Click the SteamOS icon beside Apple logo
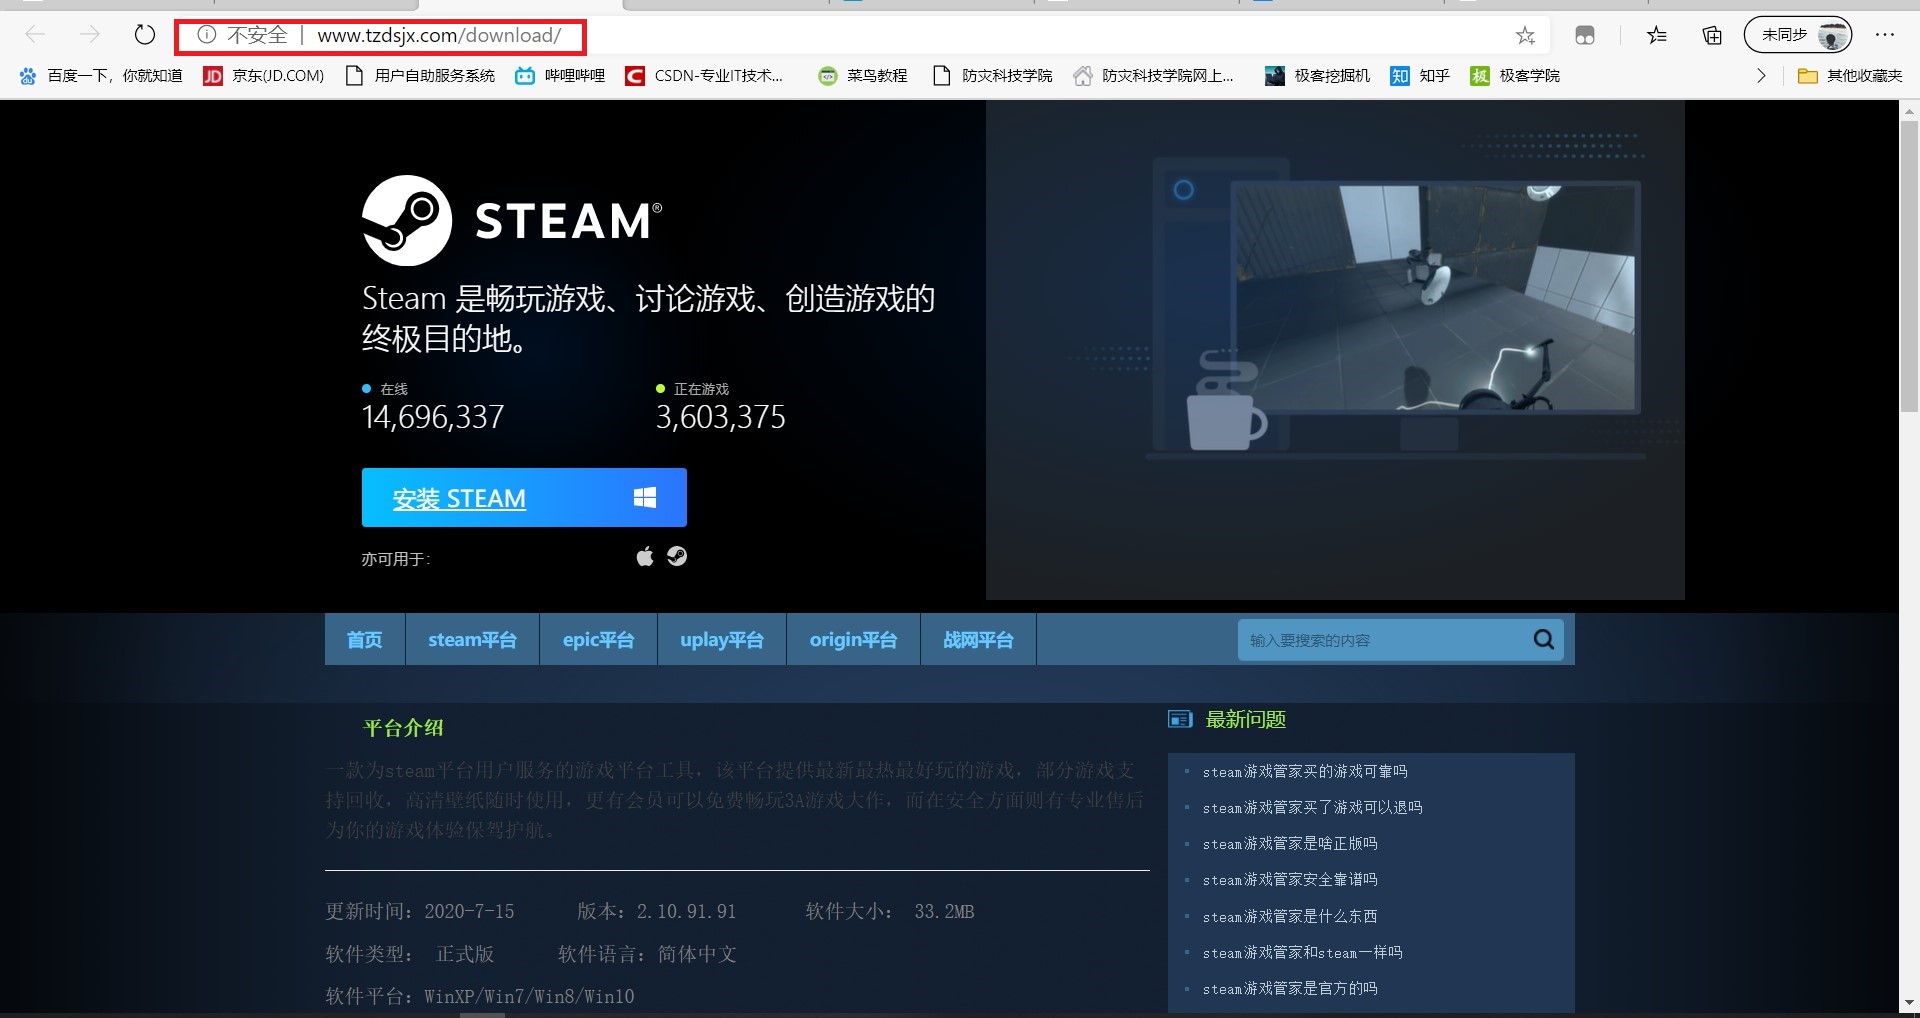Screen dimensions: 1920x1018 (x=677, y=556)
